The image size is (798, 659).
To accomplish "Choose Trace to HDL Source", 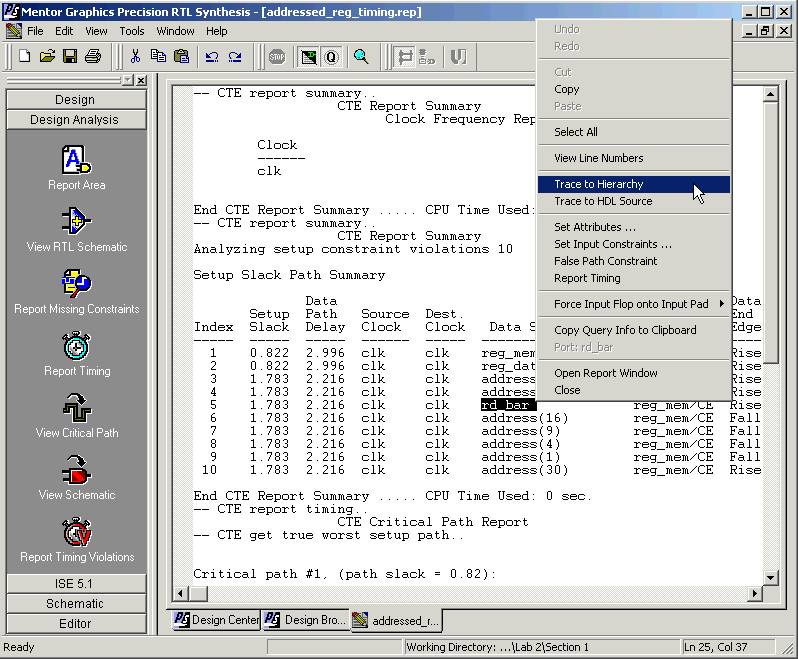I will (634, 201).
